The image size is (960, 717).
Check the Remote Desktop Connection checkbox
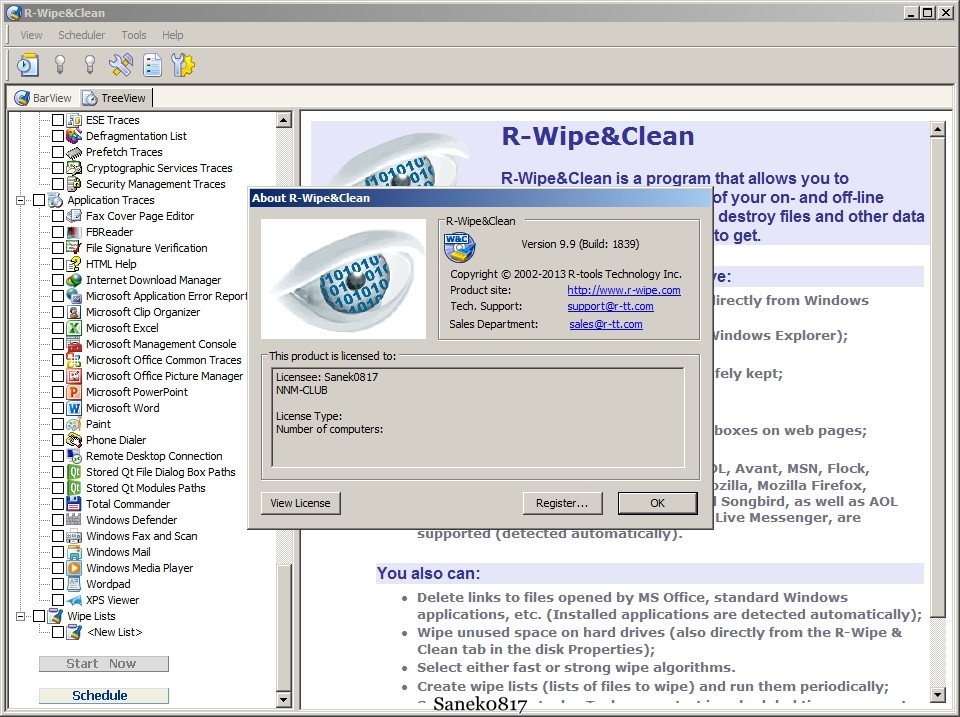tap(58, 456)
